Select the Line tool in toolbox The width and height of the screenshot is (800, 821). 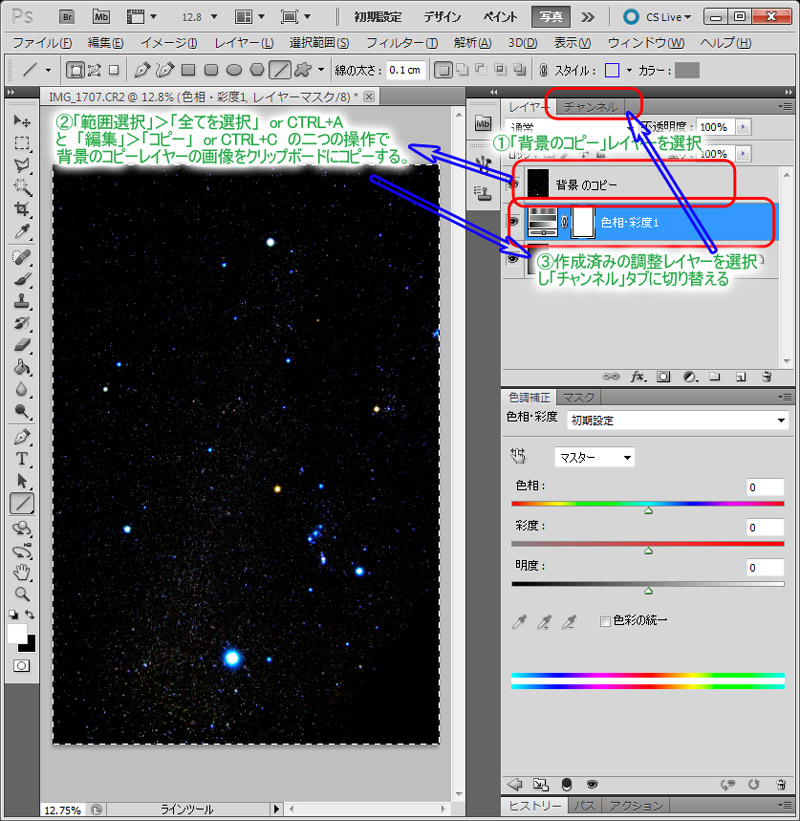[21, 503]
